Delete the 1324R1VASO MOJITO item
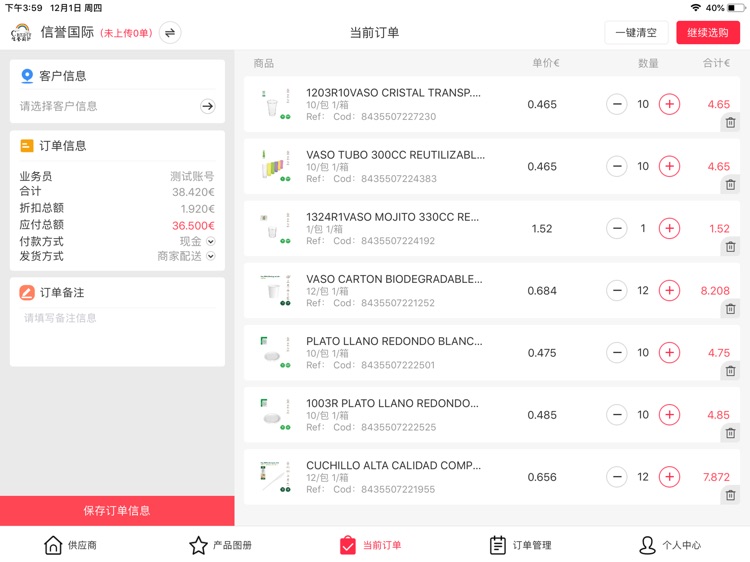Viewport: 750px width, 562px height. (x=730, y=247)
